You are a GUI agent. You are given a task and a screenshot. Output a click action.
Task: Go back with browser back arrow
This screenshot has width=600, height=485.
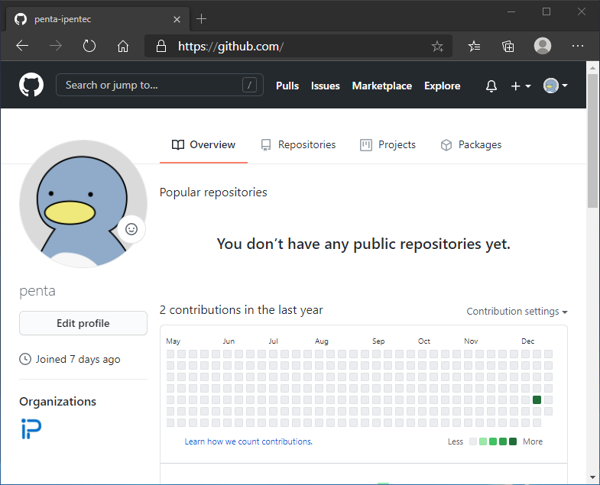22,46
